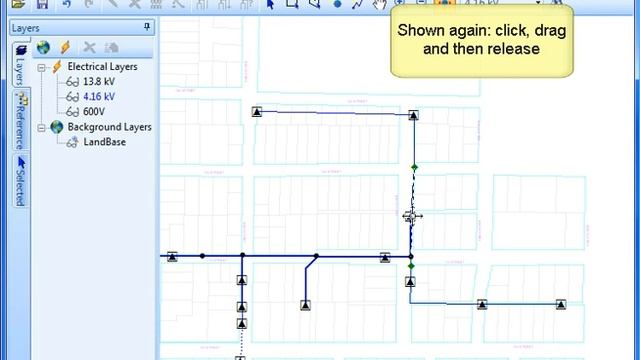Click transformer just below lower green diamond
Image resolution: width=640 pixels, height=360 pixels.
point(410,282)
